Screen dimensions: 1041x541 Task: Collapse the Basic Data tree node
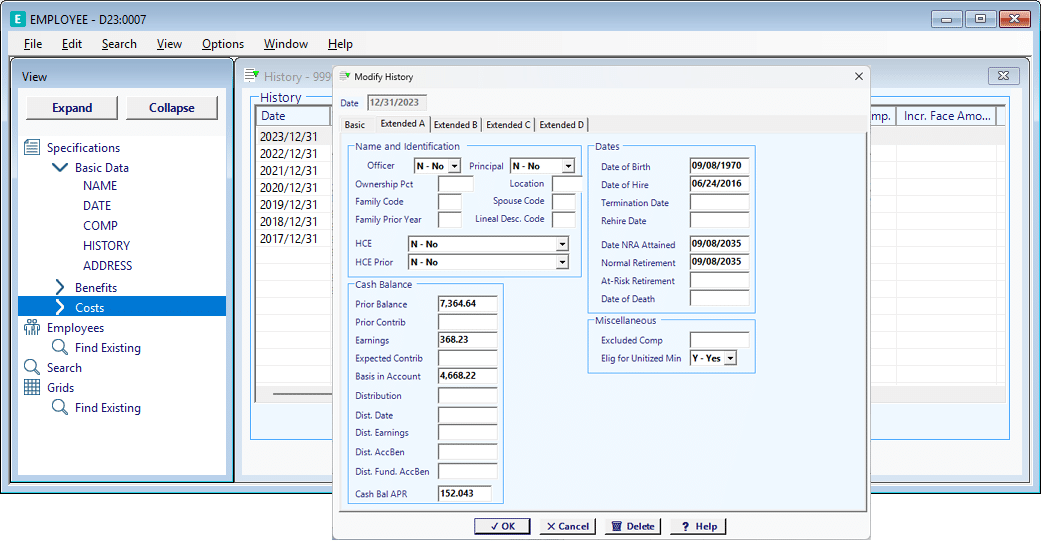click(x=60, y=167)
